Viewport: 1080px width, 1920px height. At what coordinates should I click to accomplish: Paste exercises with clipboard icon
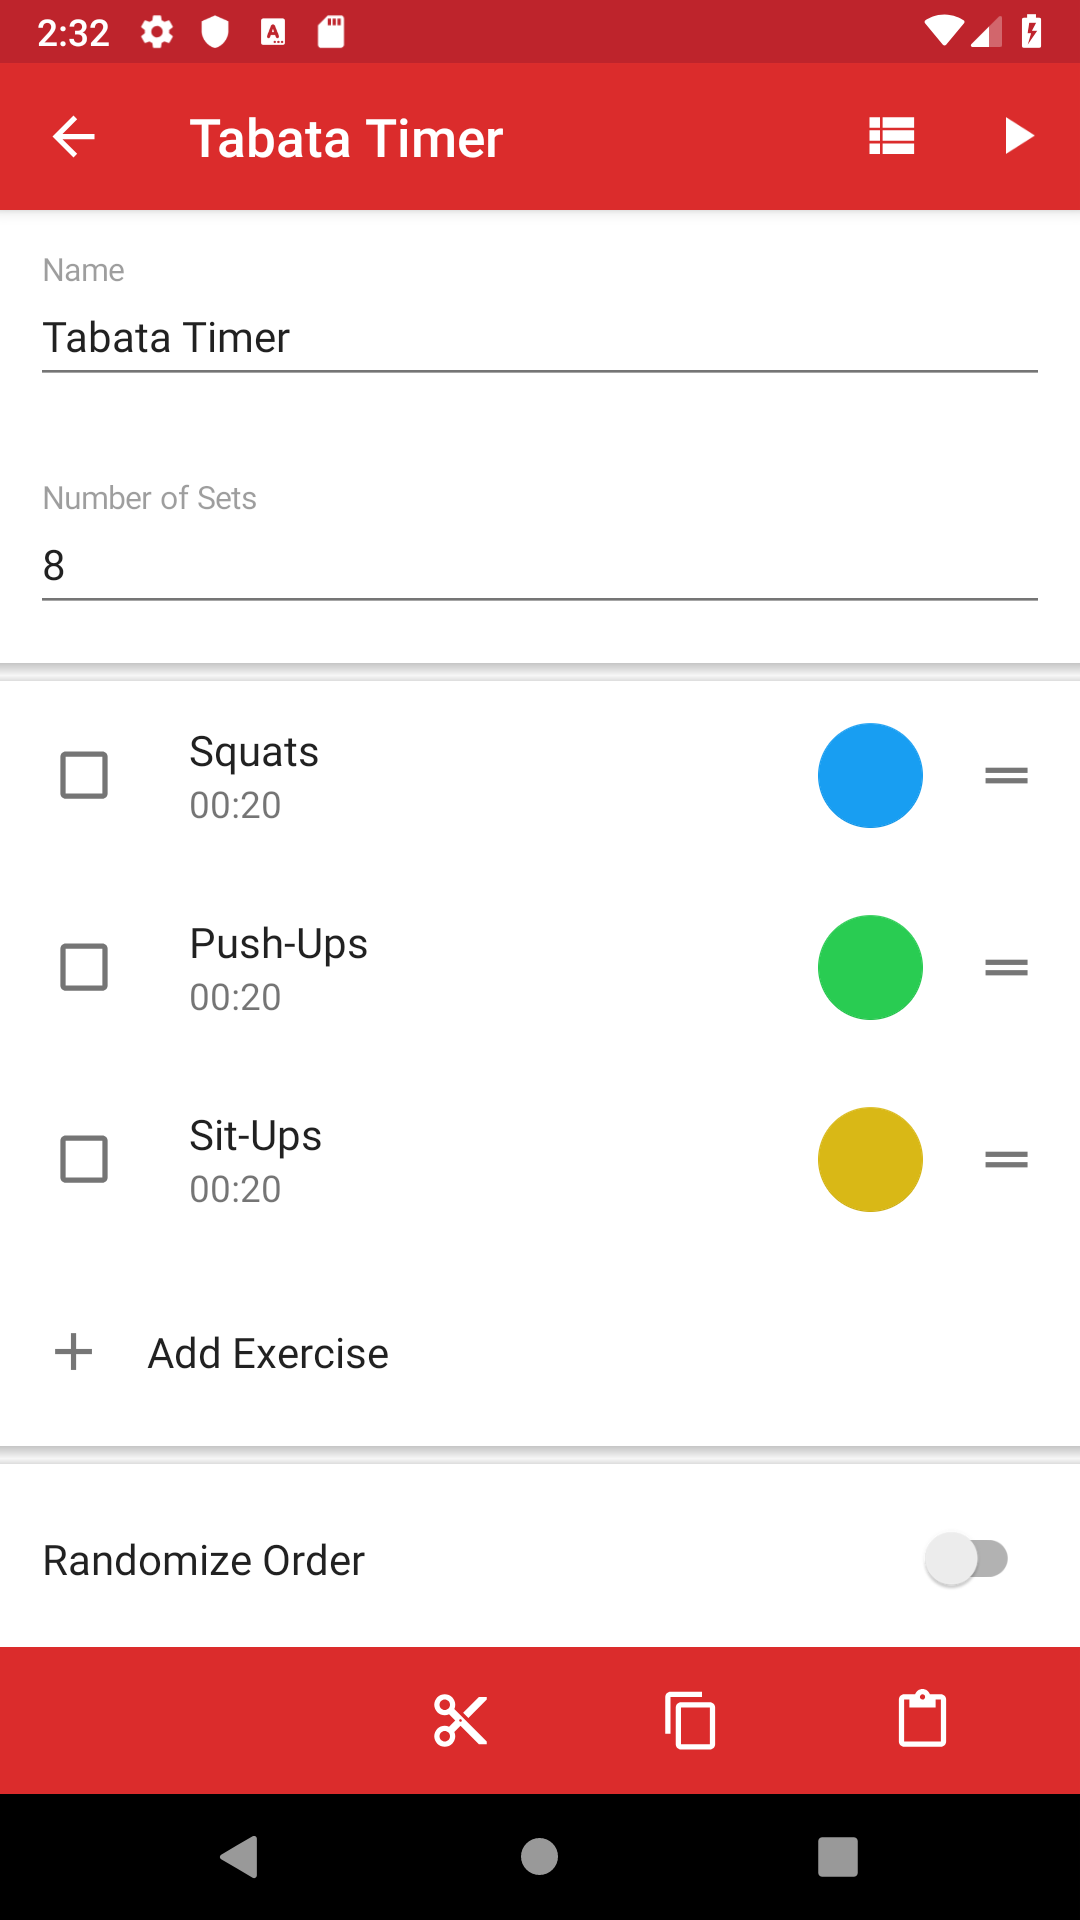[x=922, y=1719]
